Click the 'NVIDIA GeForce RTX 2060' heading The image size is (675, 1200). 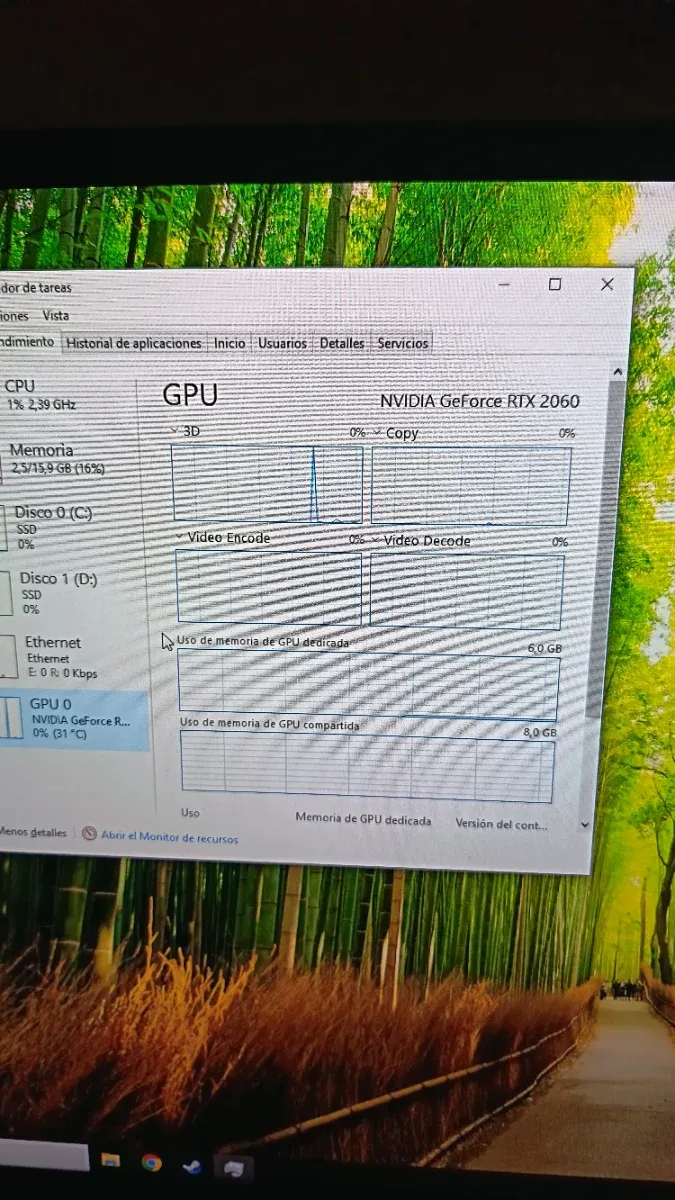click(x=480, y=401)
